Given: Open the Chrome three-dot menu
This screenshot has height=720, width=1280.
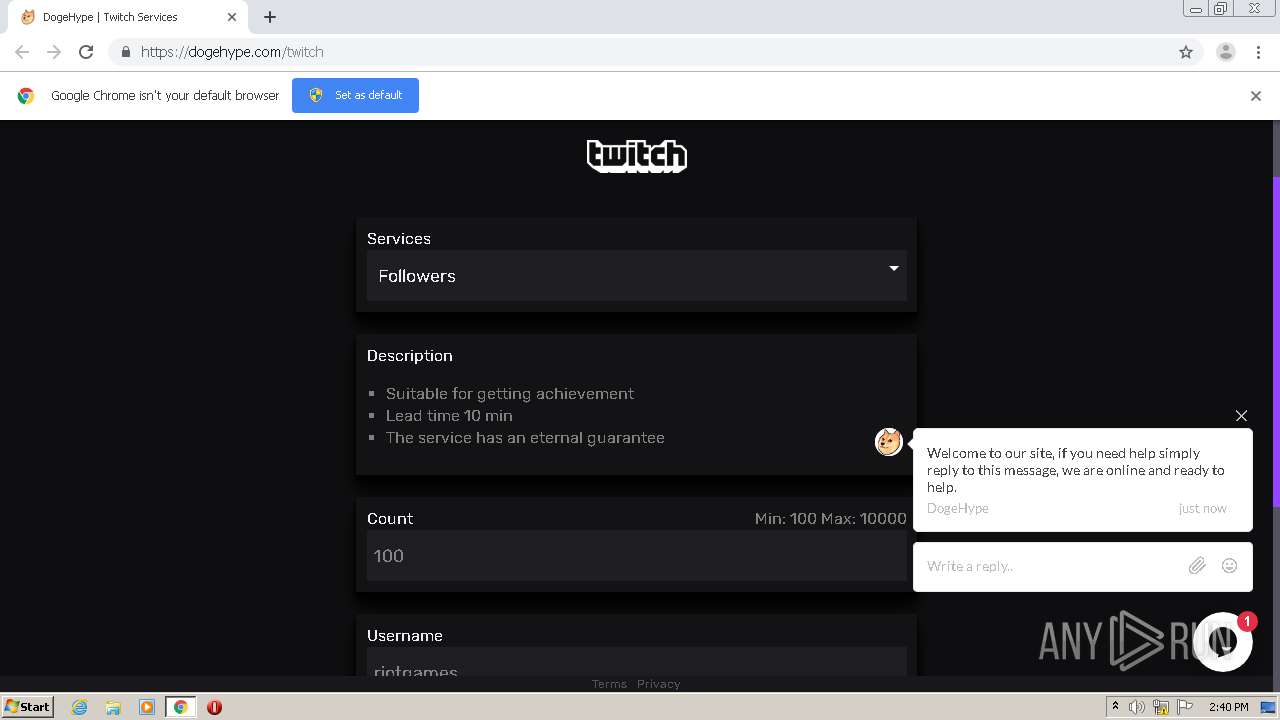Looking at the screenshot, I should tap(1258, 52).
